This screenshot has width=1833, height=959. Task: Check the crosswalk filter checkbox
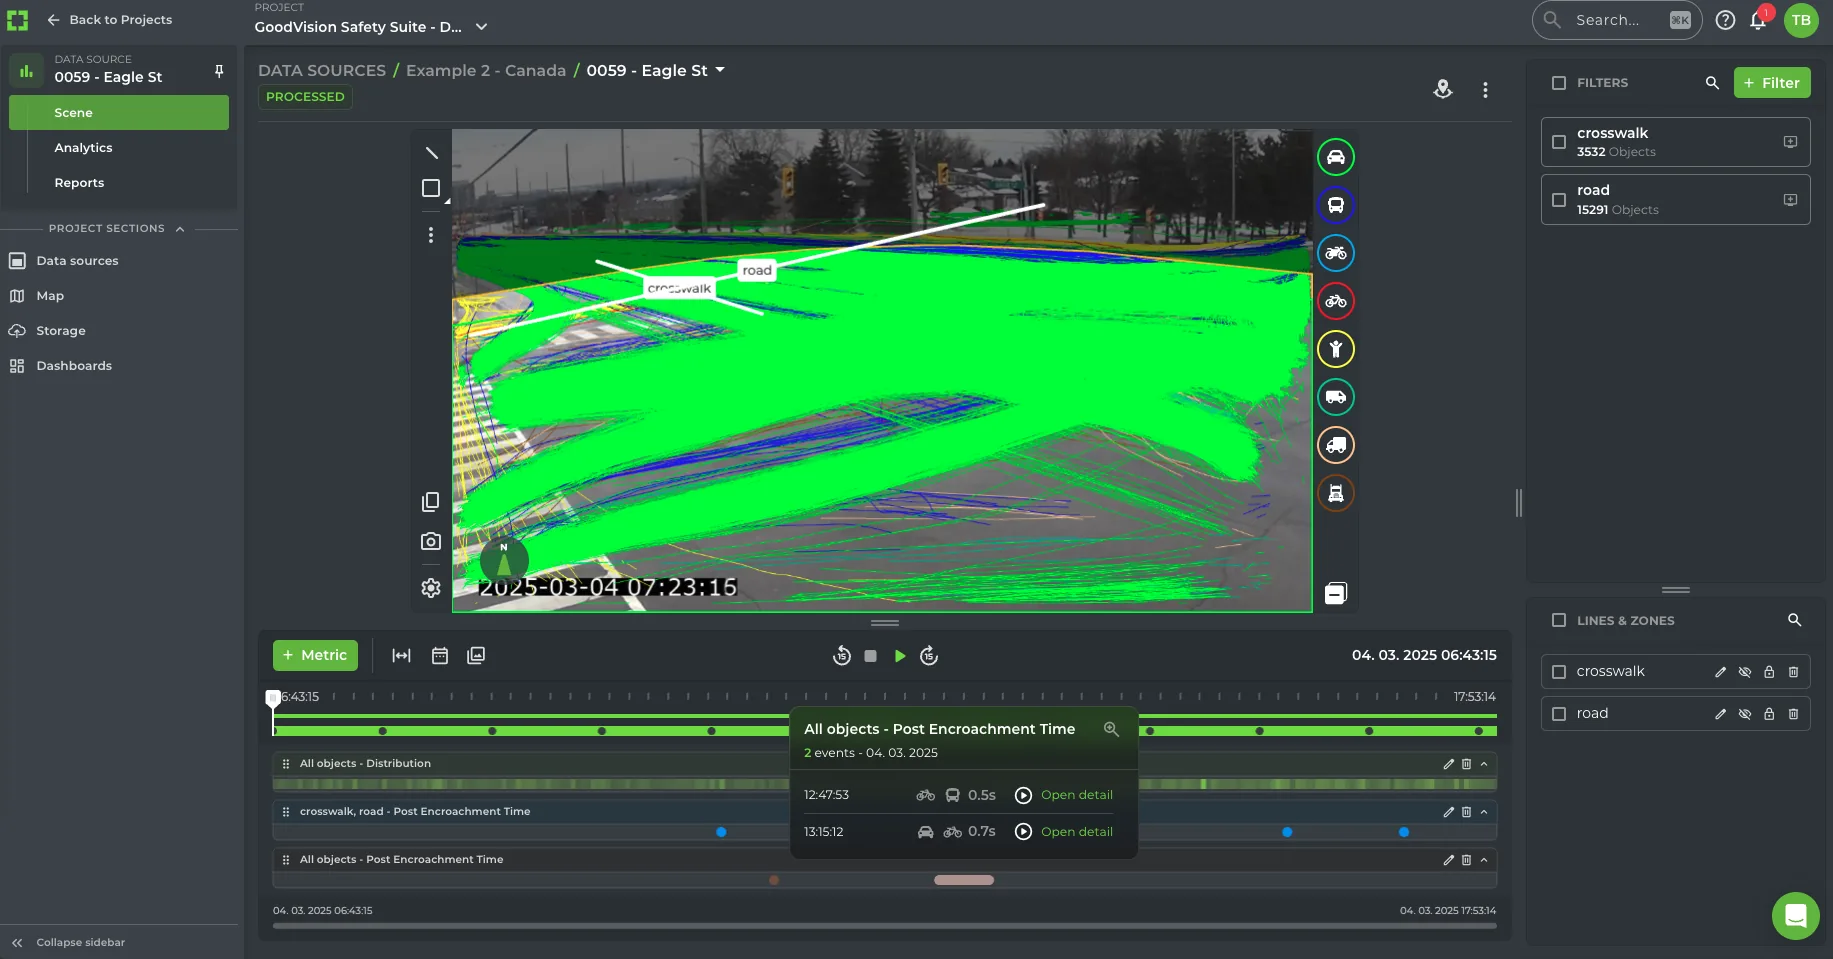click(x=1559, y=142)
